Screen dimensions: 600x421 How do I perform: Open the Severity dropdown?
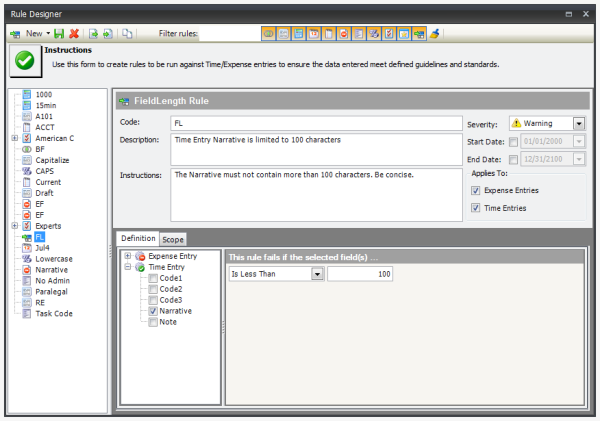[x=579, y=124]
